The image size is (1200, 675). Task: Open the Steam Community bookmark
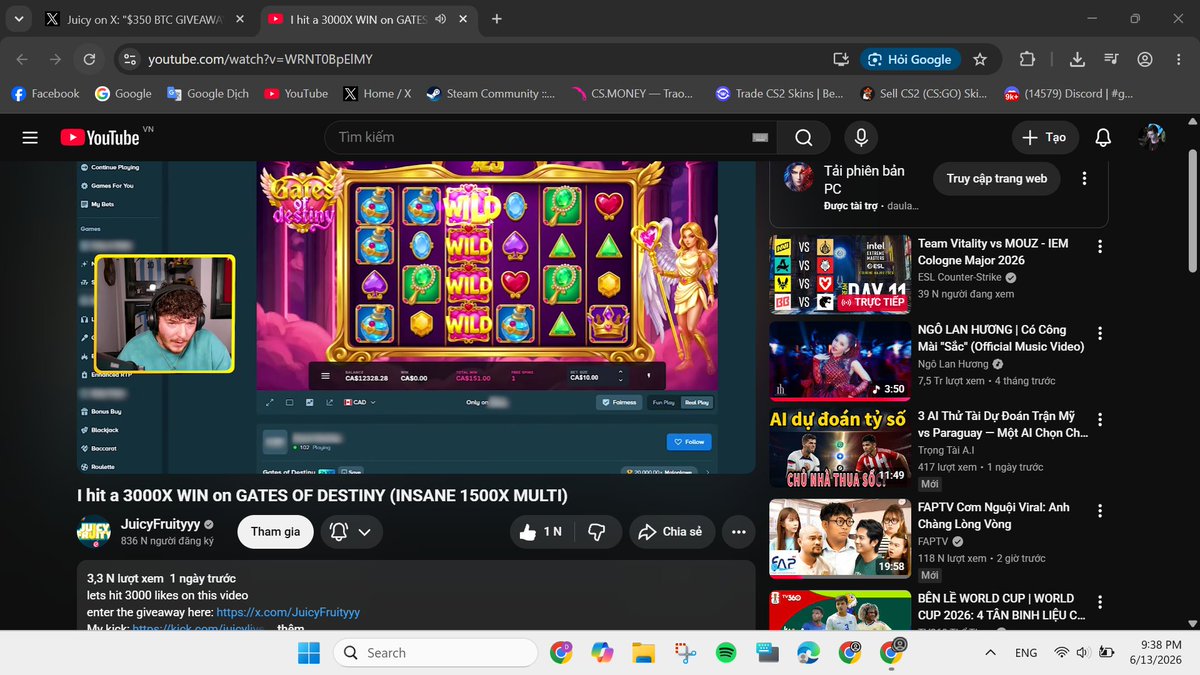pyautogui.click(x=490, y=93)
